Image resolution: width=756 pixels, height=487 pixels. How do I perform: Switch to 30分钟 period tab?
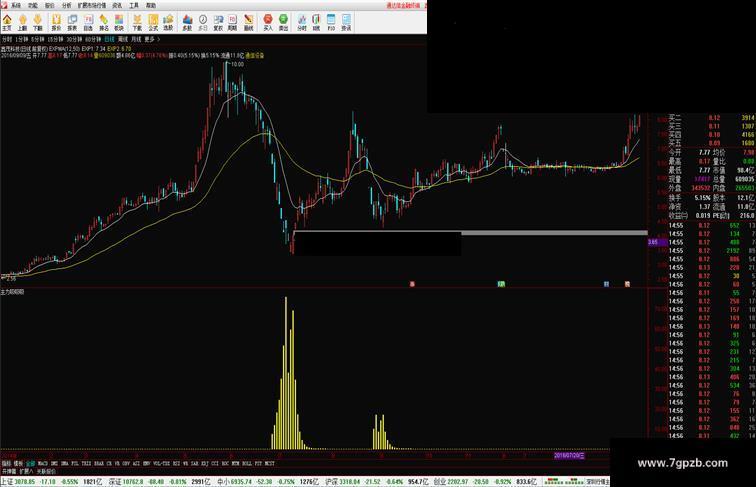(x=74, y=39)
